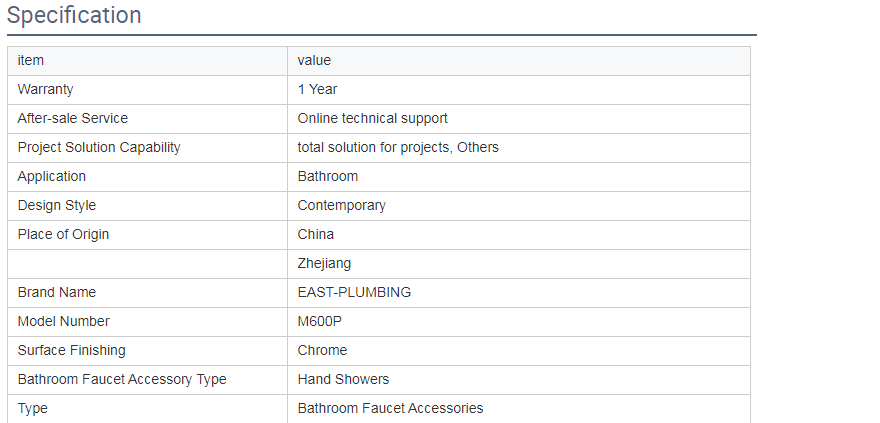Click Project Solution Capability label
This screenshot has height=423, width=880.
tap(99, 148)
